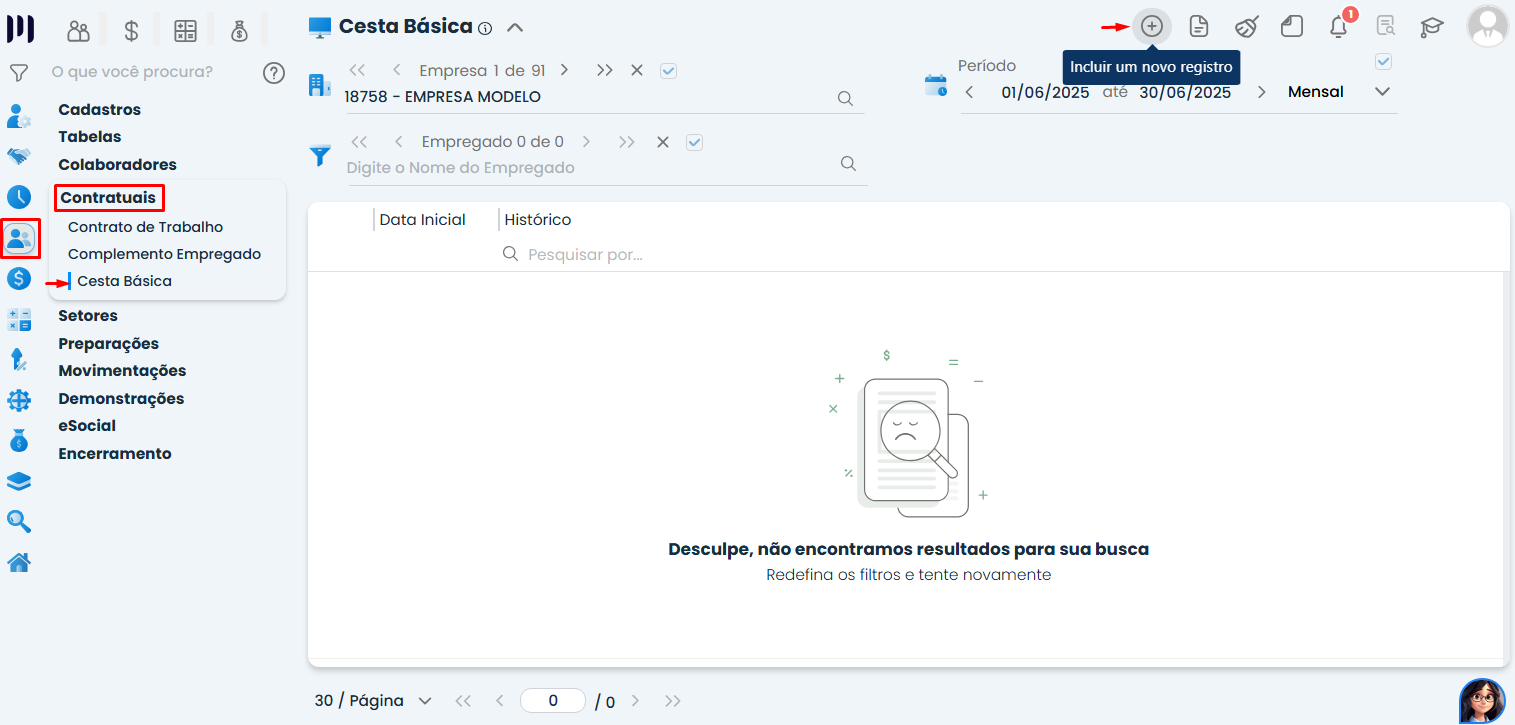Toggle the Período checkbox

coord(1384,62)
